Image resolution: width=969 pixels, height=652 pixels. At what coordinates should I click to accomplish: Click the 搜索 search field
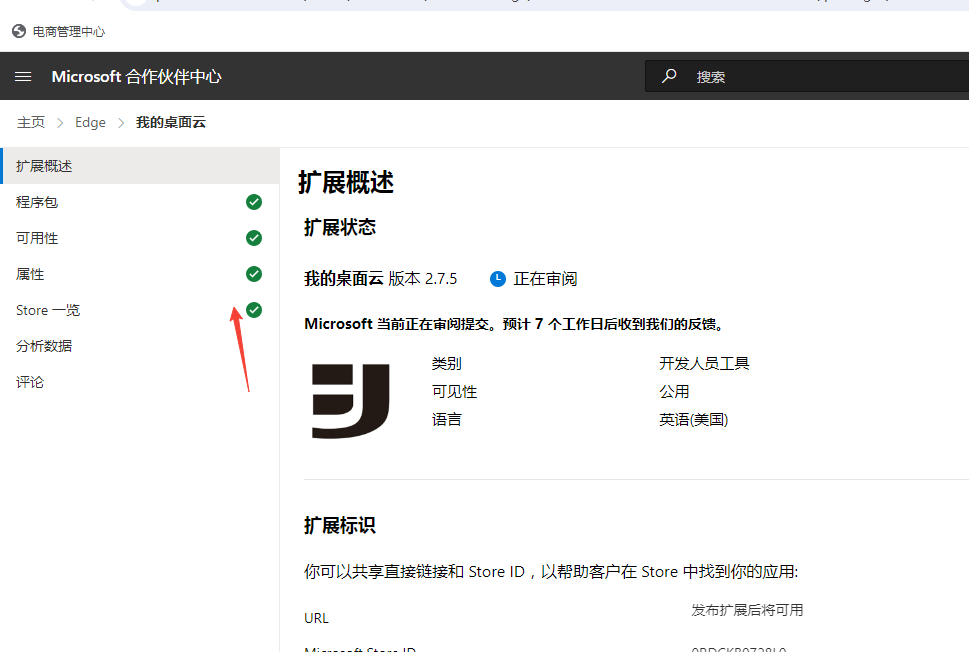(x=807, y=76)
